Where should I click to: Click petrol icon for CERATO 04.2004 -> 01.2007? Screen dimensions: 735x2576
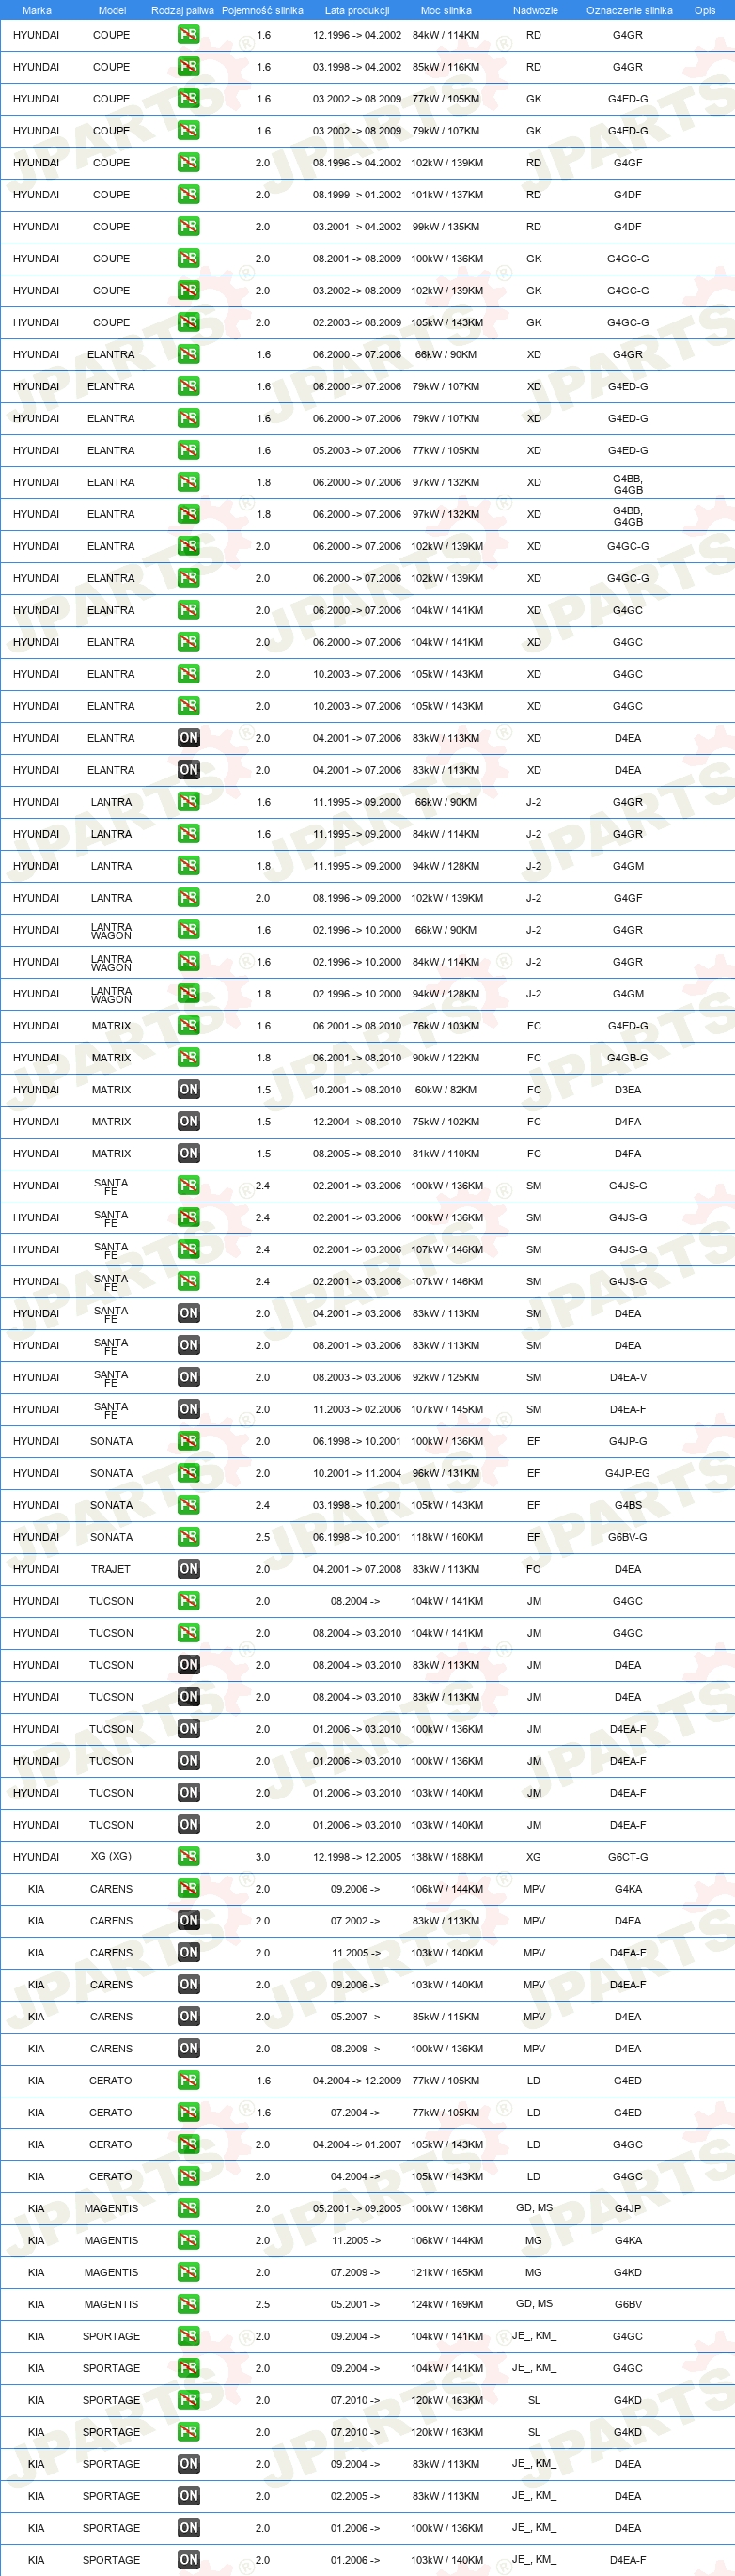click(188, 2144)
